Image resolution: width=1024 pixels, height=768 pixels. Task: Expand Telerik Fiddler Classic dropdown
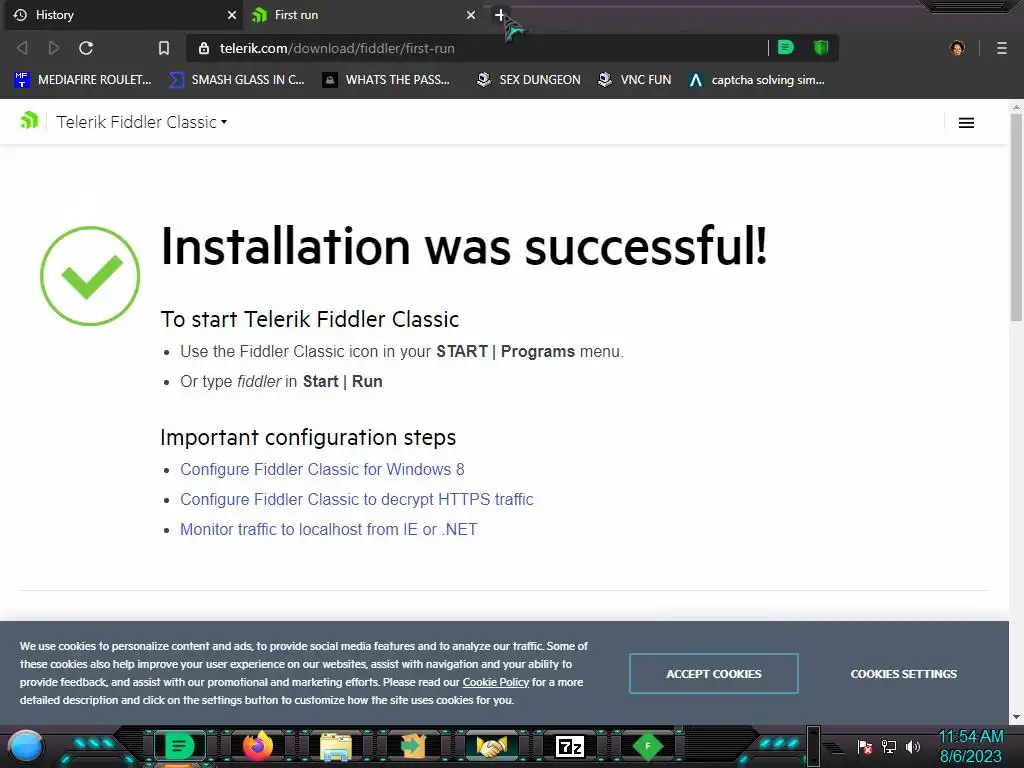click(142, 122)
